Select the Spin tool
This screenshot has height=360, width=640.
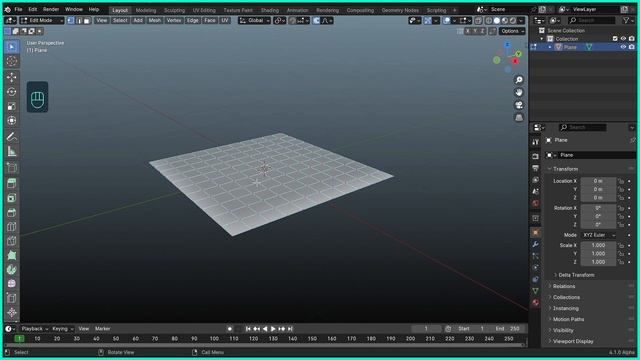pyautogui.click(x=12, y=270)
